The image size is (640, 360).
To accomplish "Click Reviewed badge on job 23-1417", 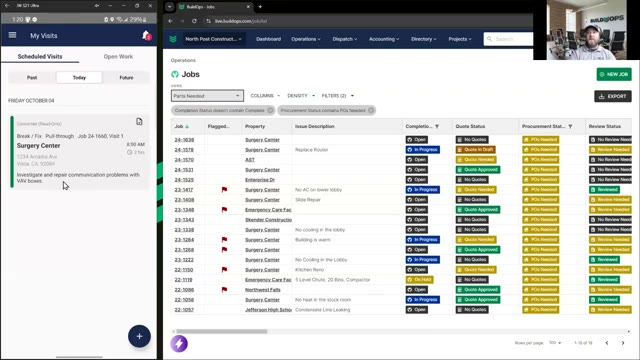I will (x=604, y=190).
